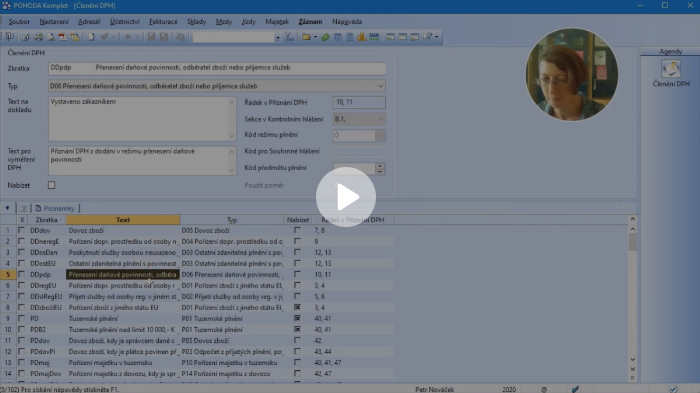Sort by the Text column header

click(x=123, y=220)
